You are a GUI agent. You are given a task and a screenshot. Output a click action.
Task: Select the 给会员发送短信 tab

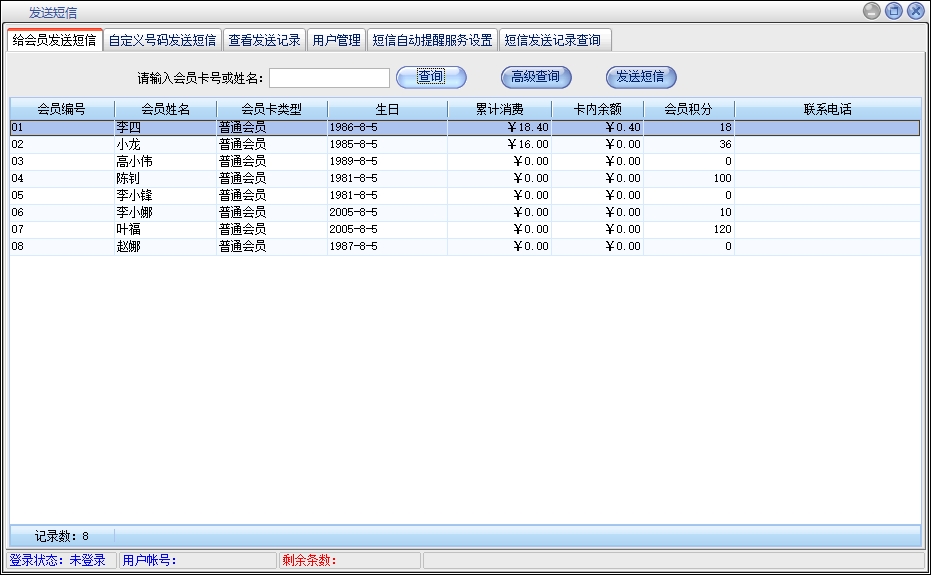point(55,41)
